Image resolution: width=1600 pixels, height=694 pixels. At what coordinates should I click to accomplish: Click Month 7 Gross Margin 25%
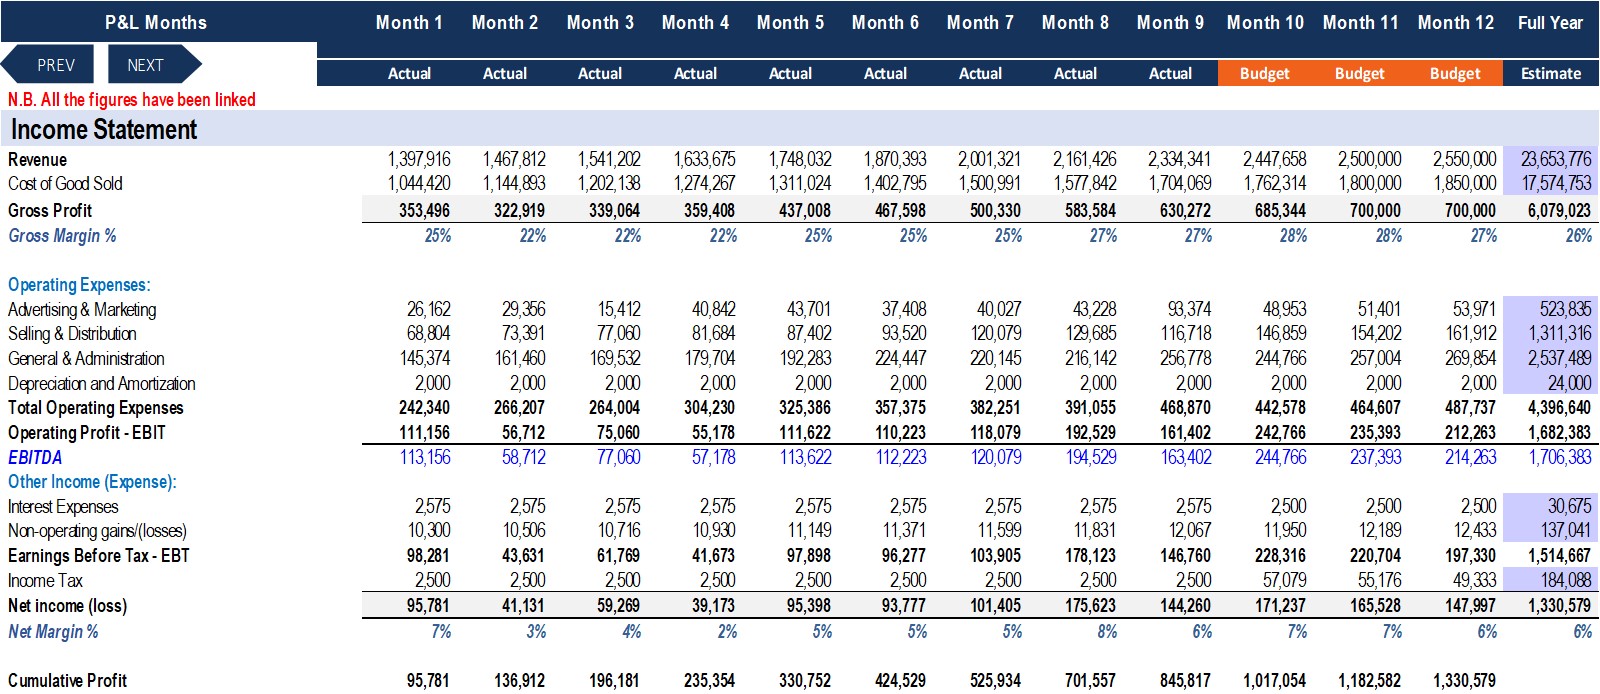[x=1008, y=236]
